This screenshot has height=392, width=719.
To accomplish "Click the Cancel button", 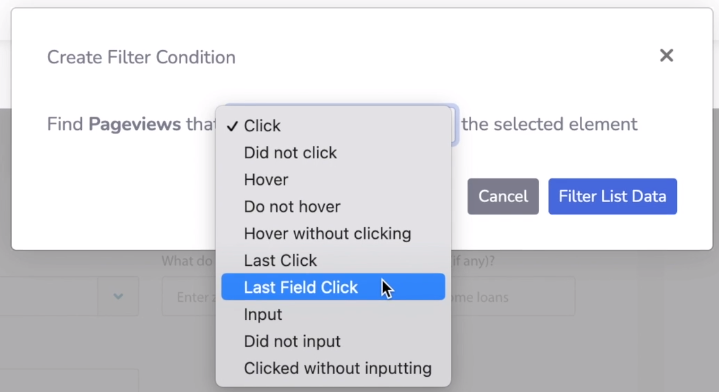I will pos(503,196).
